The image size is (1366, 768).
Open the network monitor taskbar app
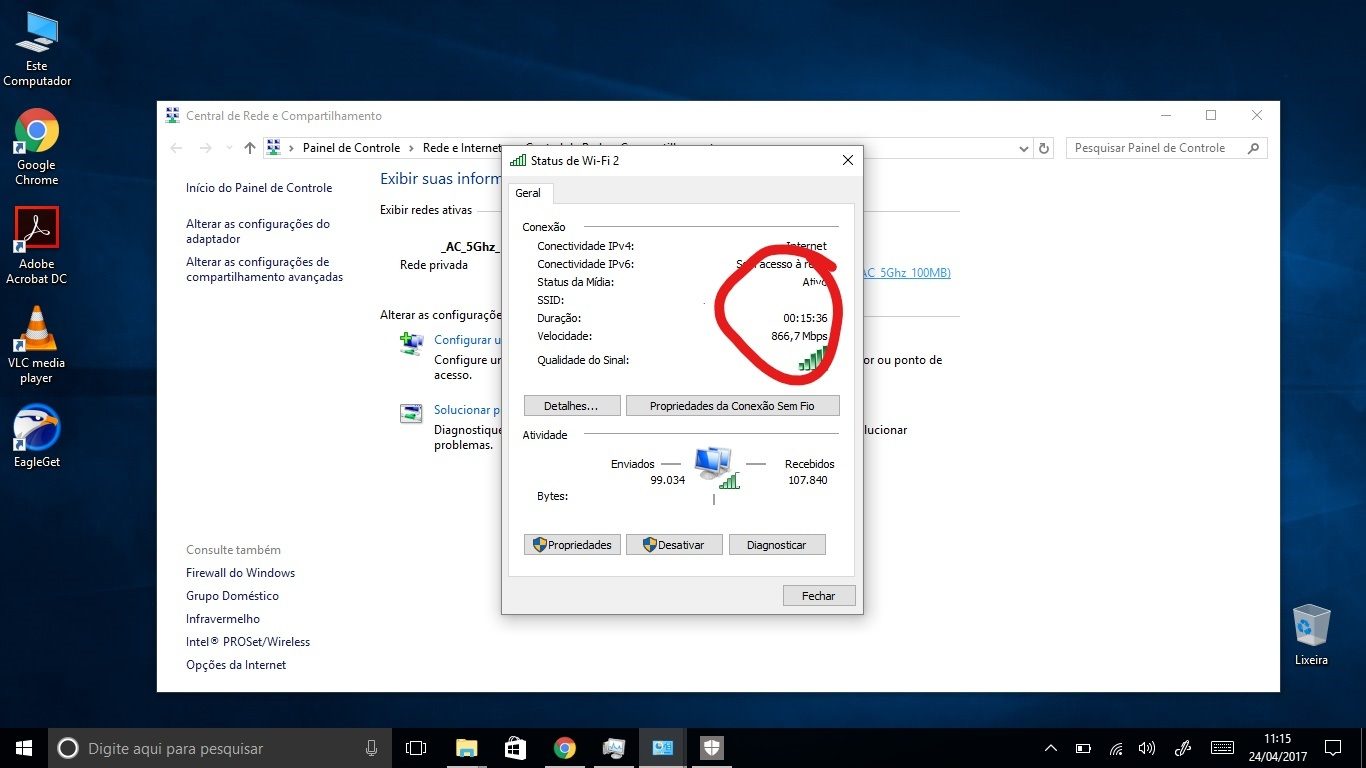pos(614,748)
